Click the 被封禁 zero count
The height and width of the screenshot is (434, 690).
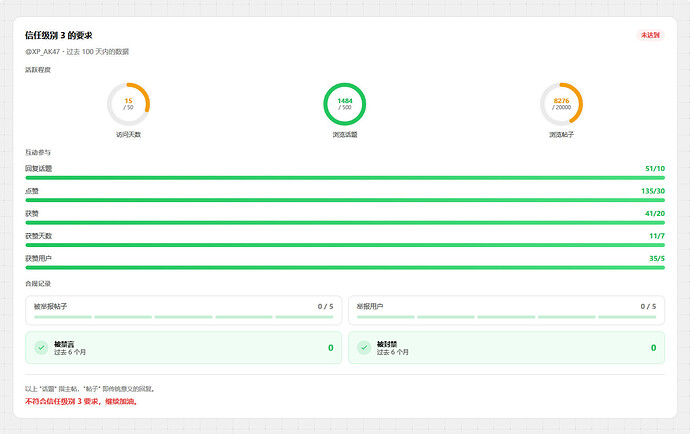tap(653, 348)
